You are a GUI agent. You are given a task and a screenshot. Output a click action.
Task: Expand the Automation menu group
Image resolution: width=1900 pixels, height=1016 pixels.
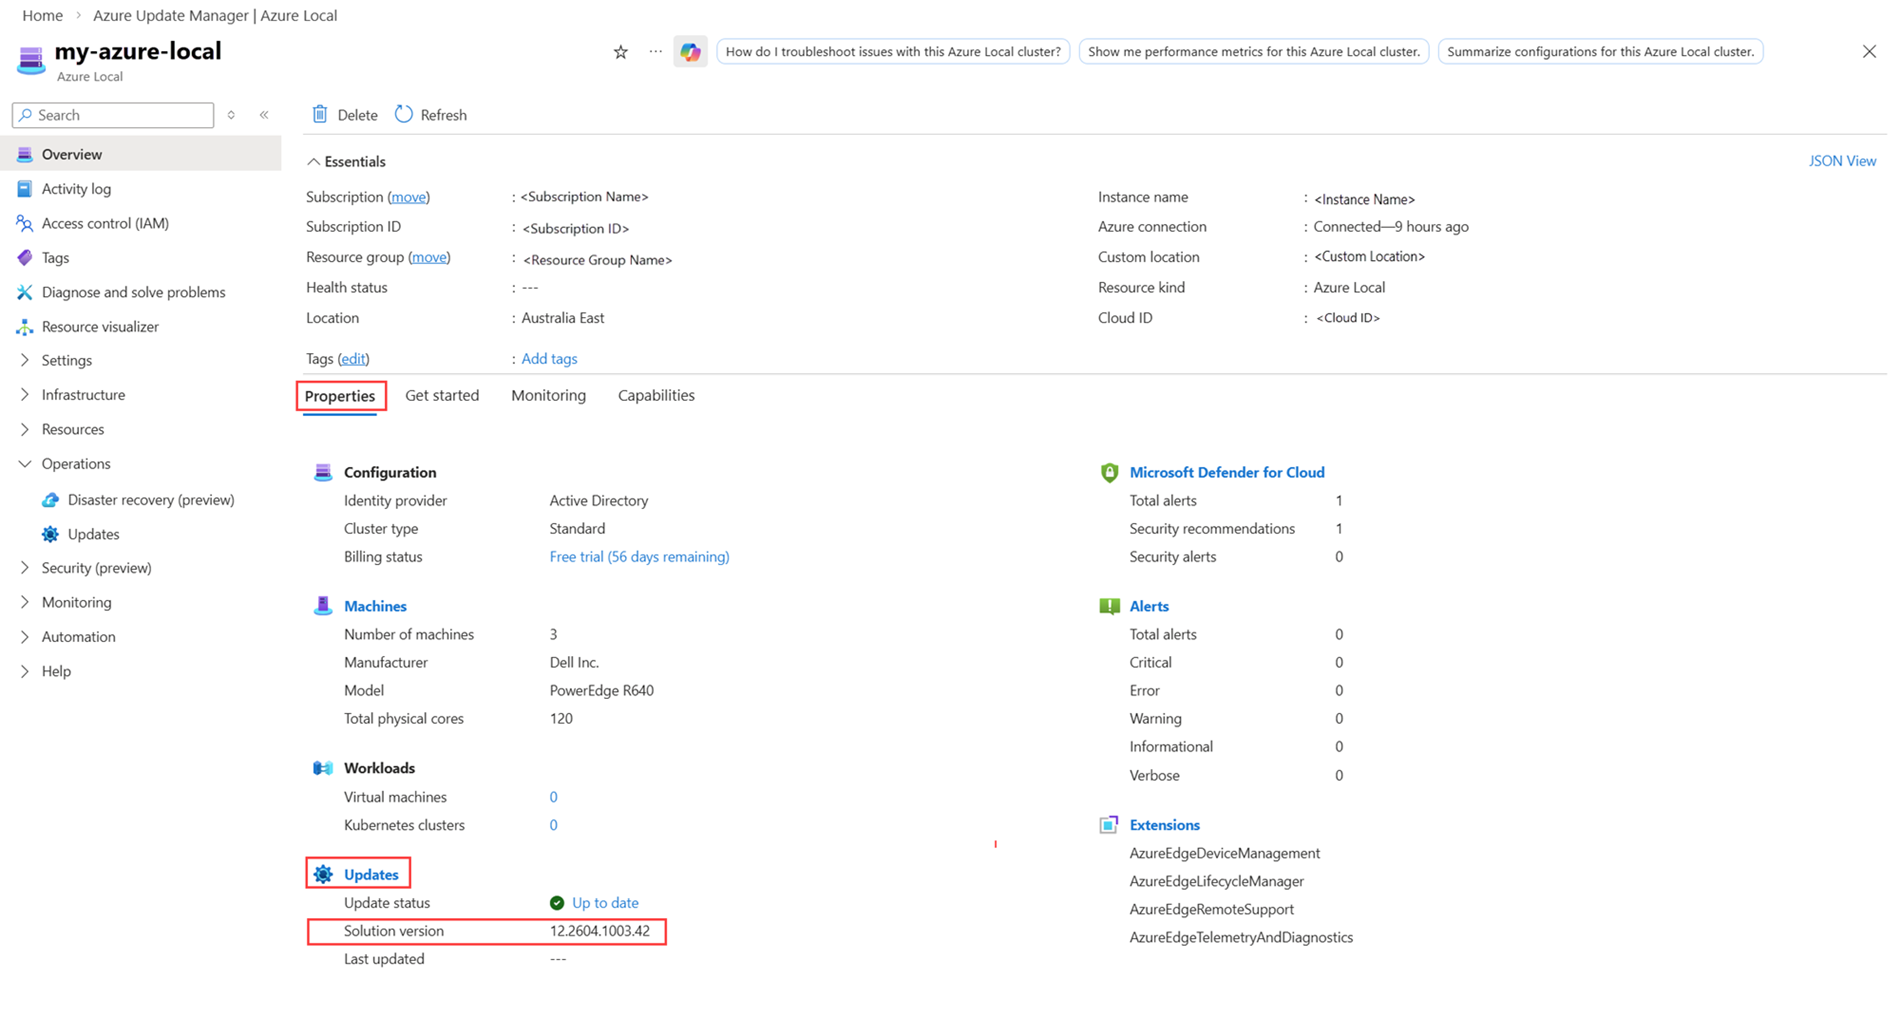click(25, 637)
